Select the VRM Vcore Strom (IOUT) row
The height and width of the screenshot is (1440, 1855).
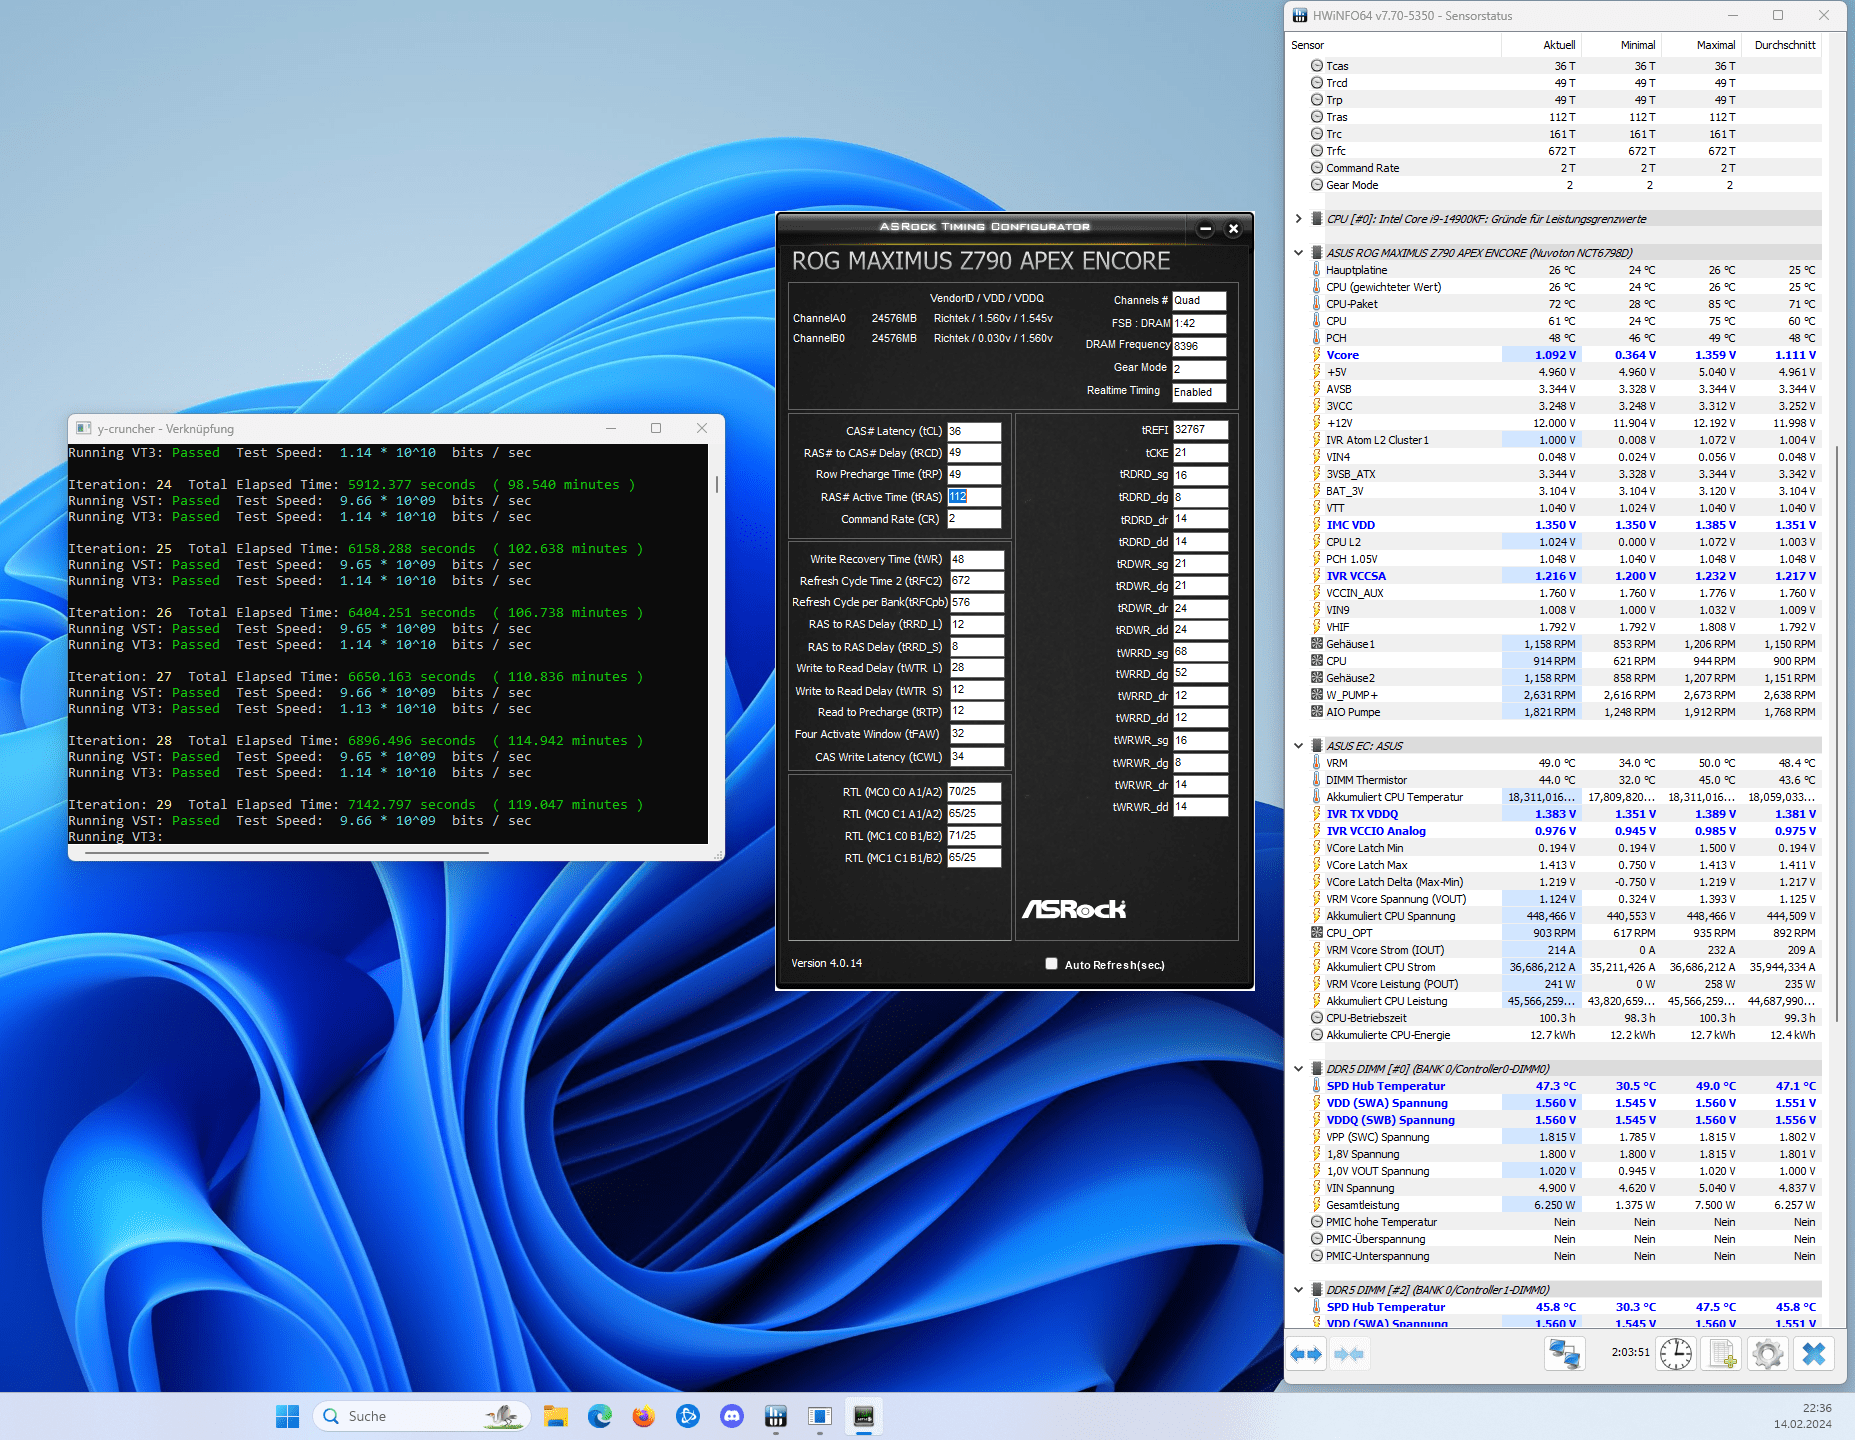click(x=1565, y=950)
